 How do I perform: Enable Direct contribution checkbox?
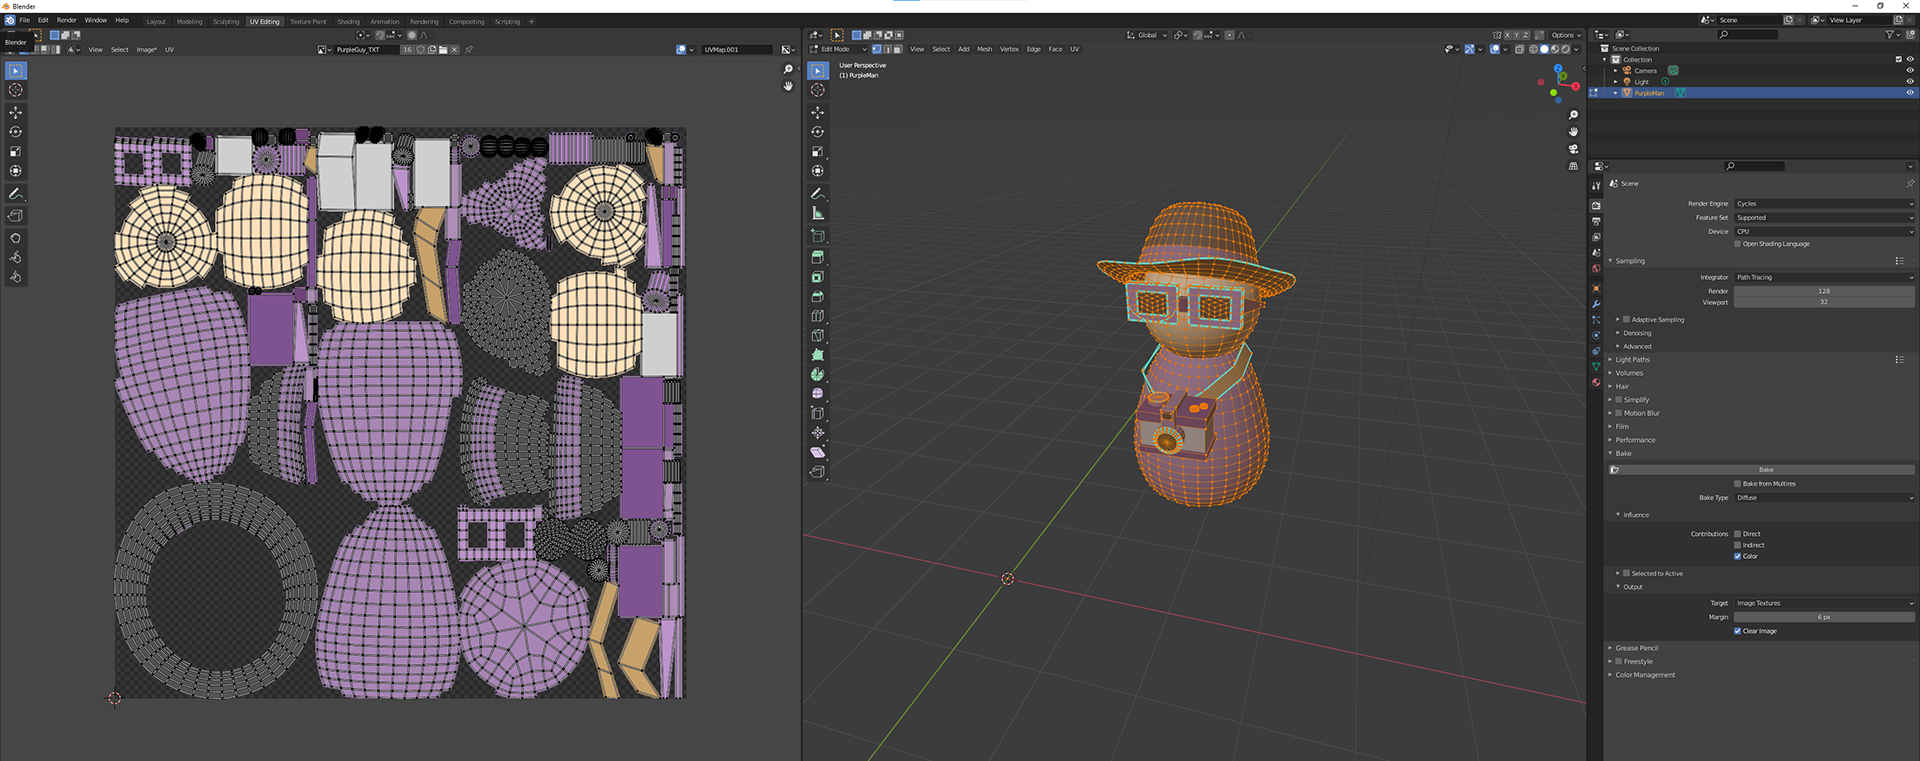click(1738, 534)
